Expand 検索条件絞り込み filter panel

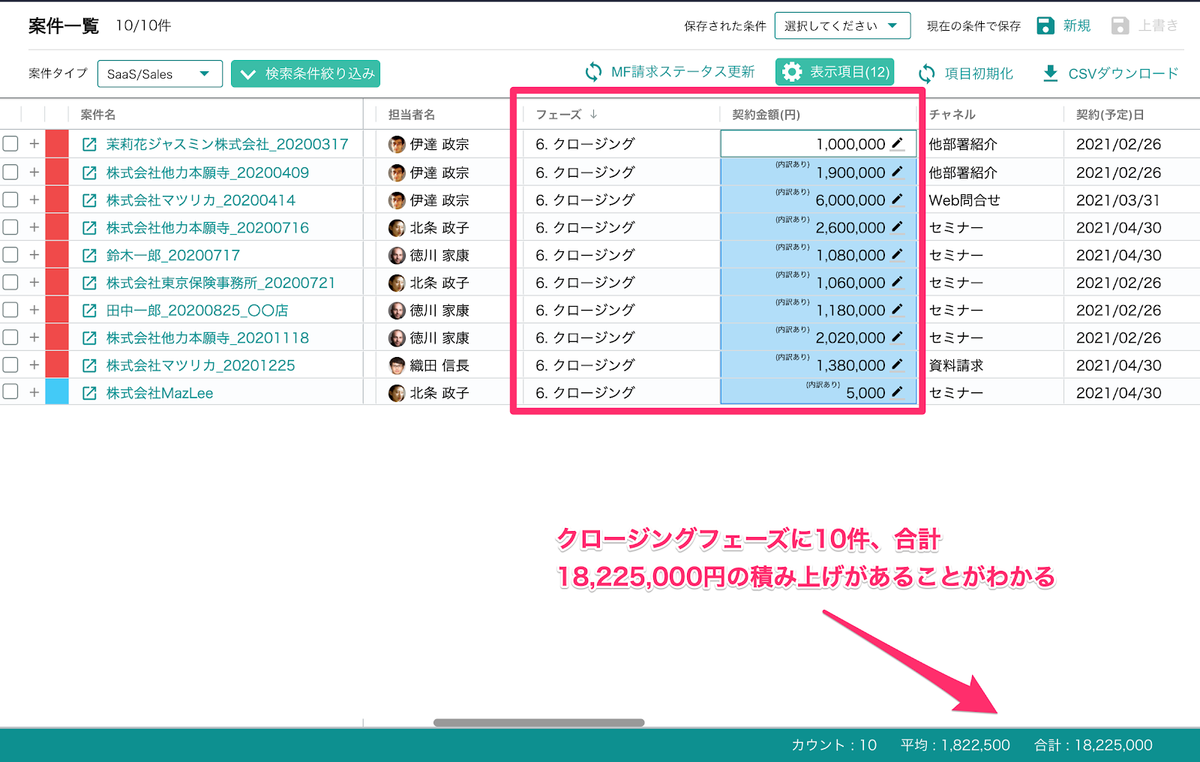click(x=306, y=74)
